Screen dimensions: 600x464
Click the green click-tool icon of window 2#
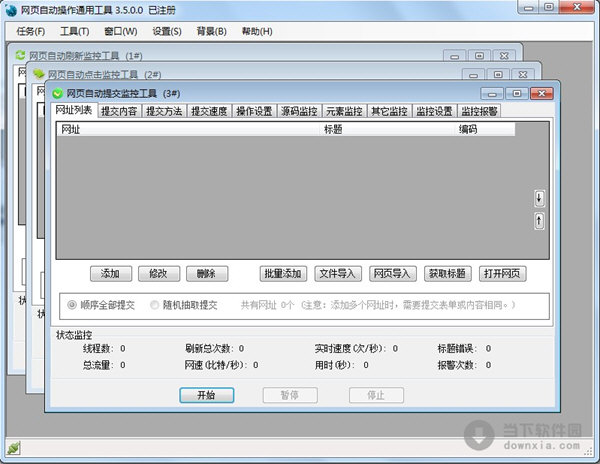tap(39, 73)
